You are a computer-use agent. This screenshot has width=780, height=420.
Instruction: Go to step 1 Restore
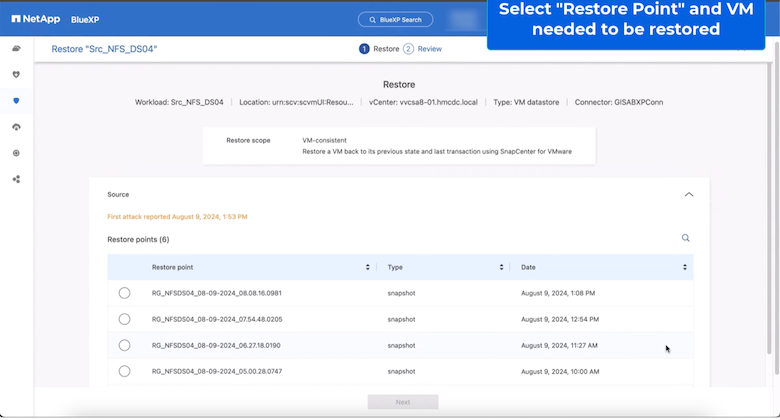(x=380, y=48)
